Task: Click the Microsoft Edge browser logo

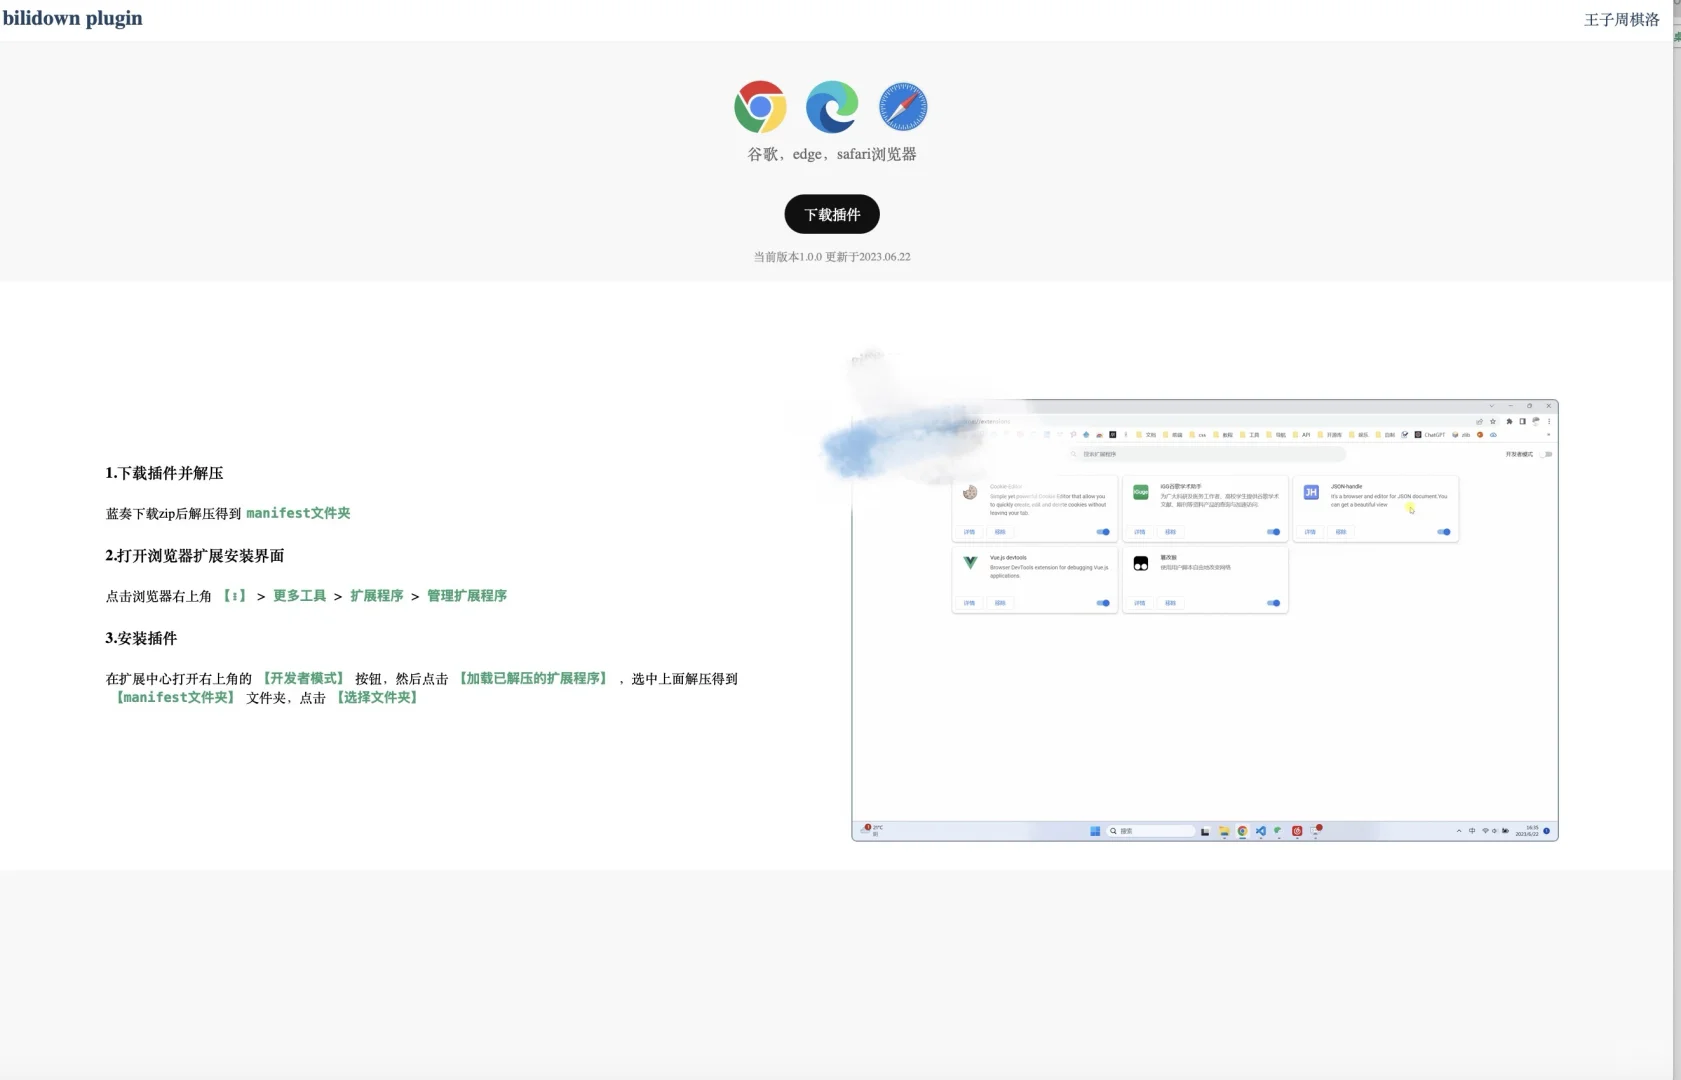Action: pos(832,107)
